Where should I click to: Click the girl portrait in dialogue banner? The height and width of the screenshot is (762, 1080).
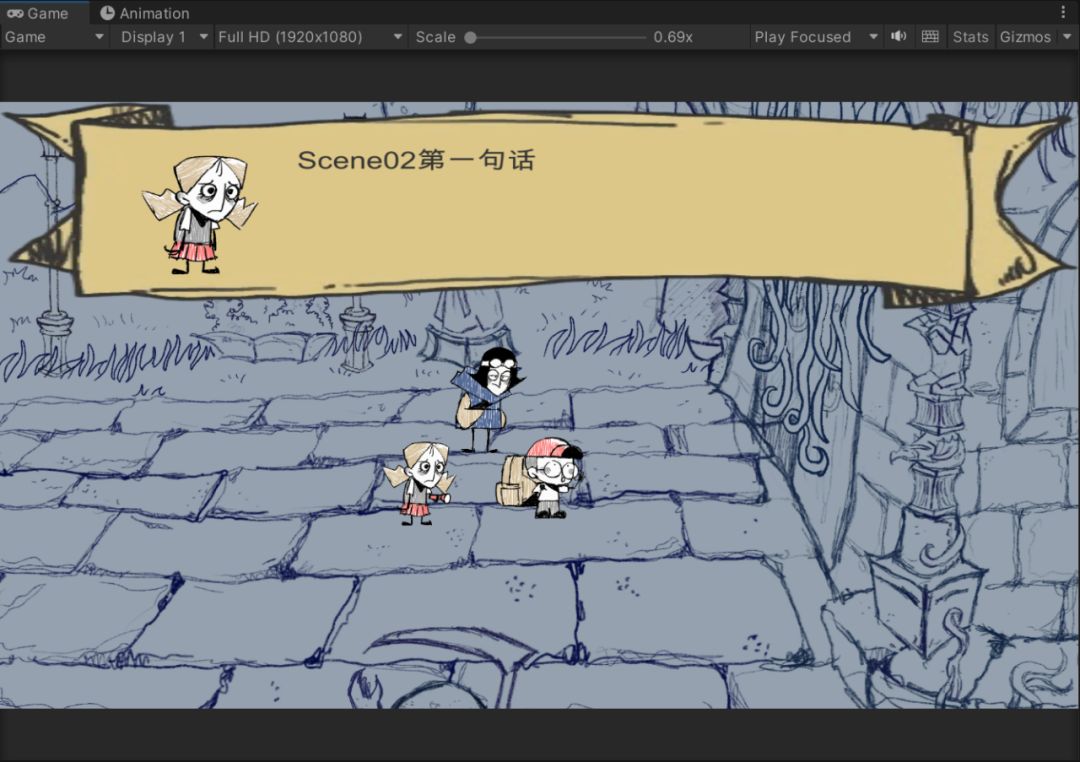200,215
